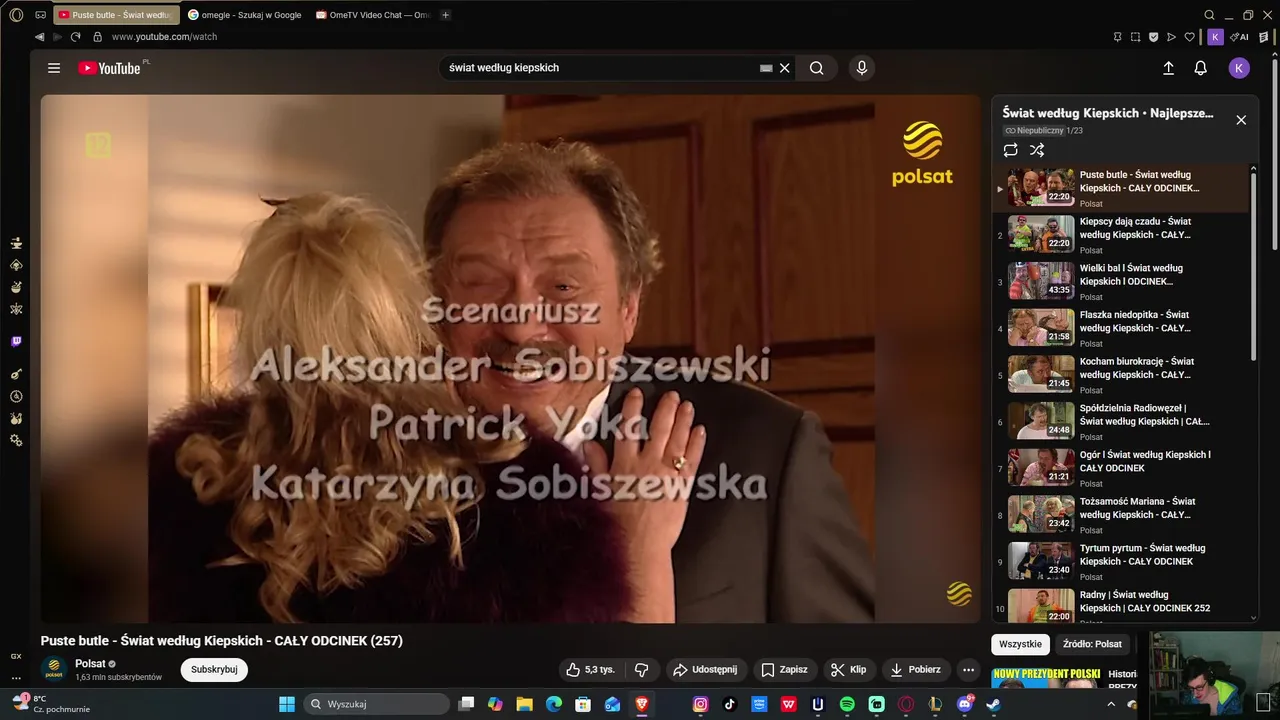Image resolution: width=1280 pixels, height=720 pixels.
Task: Click the Udostępnij share button
Action: pos(705,669)
